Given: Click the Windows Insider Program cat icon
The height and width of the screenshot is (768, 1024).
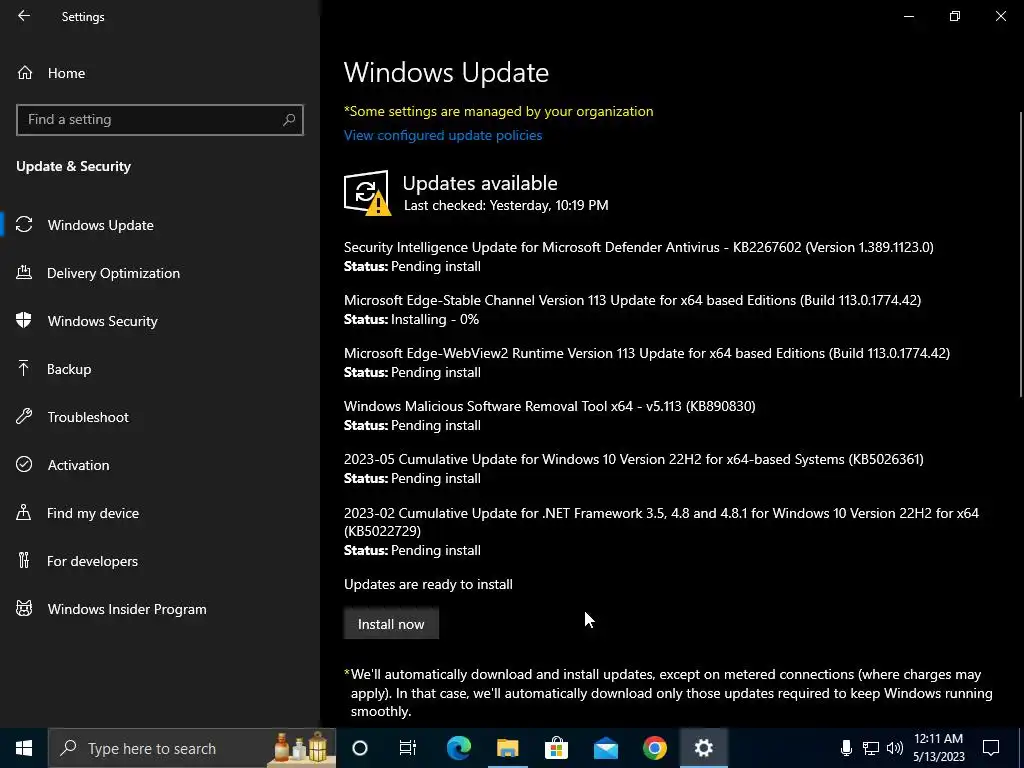Looking at the screenshot, I should point(24,609).
